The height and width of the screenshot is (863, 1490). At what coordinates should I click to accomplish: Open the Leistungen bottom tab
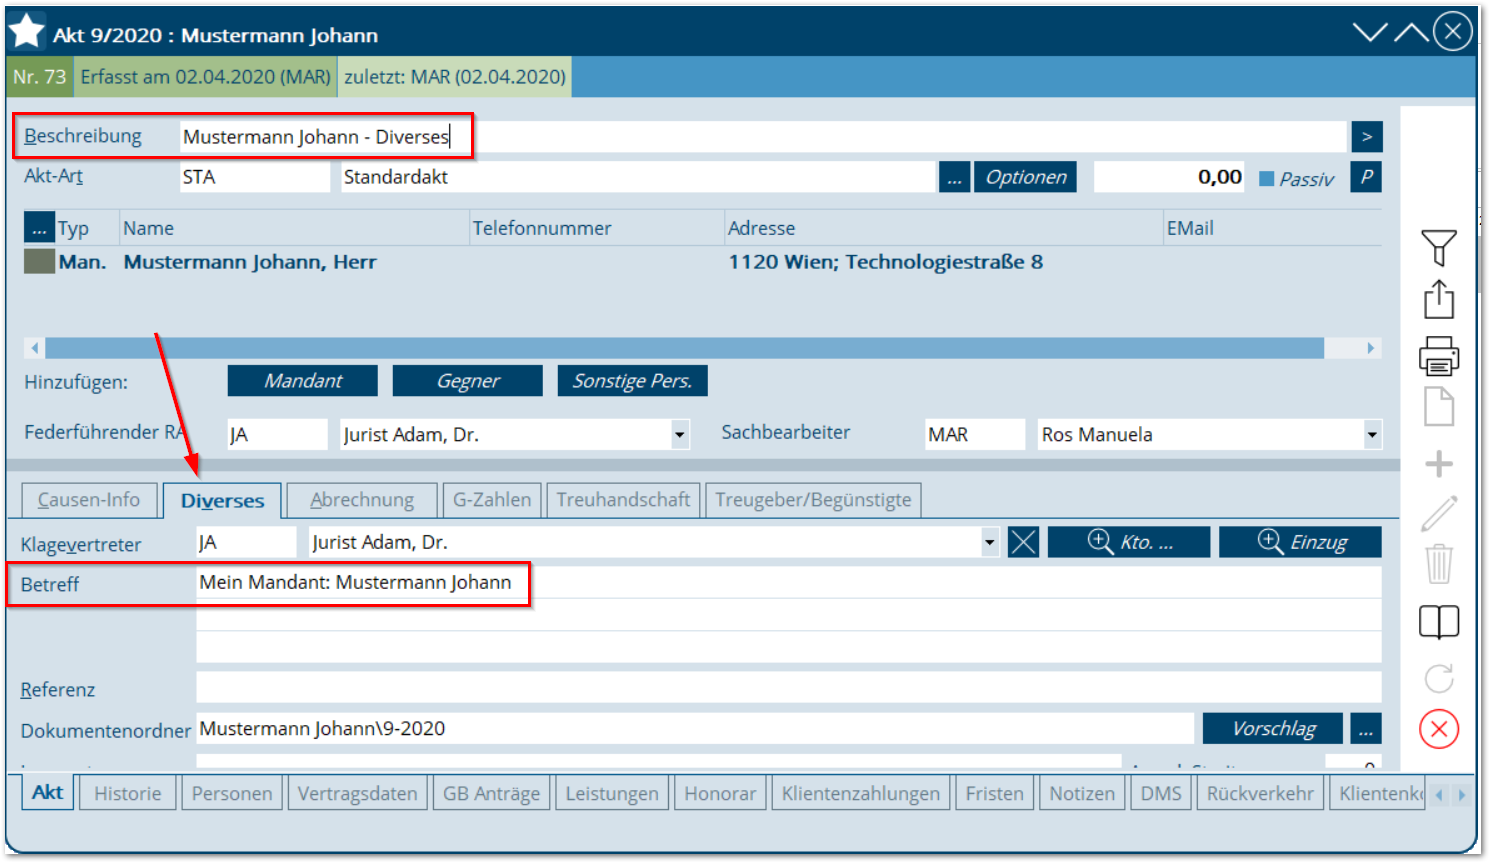click(612, 794)
